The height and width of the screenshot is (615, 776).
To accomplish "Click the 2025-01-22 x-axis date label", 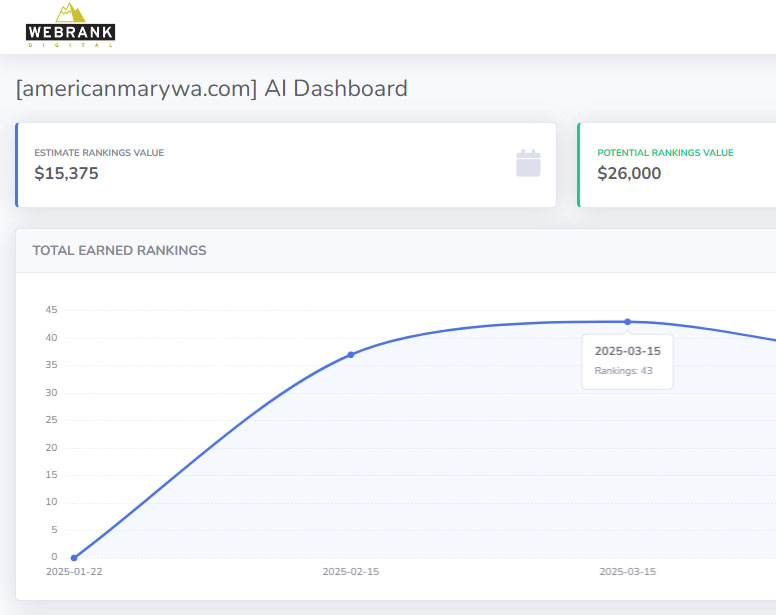I will [x=74, y=572].
